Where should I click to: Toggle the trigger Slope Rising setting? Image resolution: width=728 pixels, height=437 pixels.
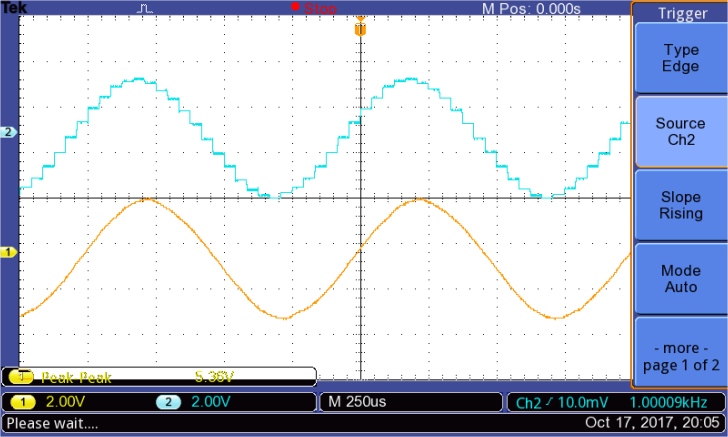(680, 206)
